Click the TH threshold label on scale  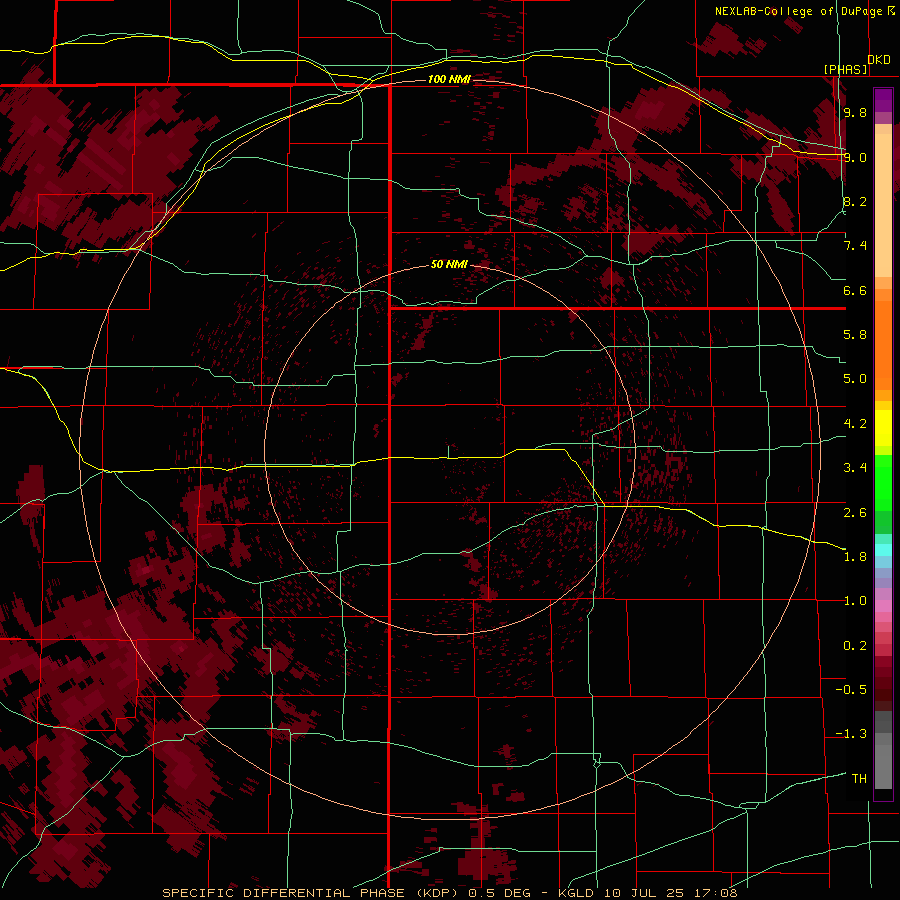859,779
